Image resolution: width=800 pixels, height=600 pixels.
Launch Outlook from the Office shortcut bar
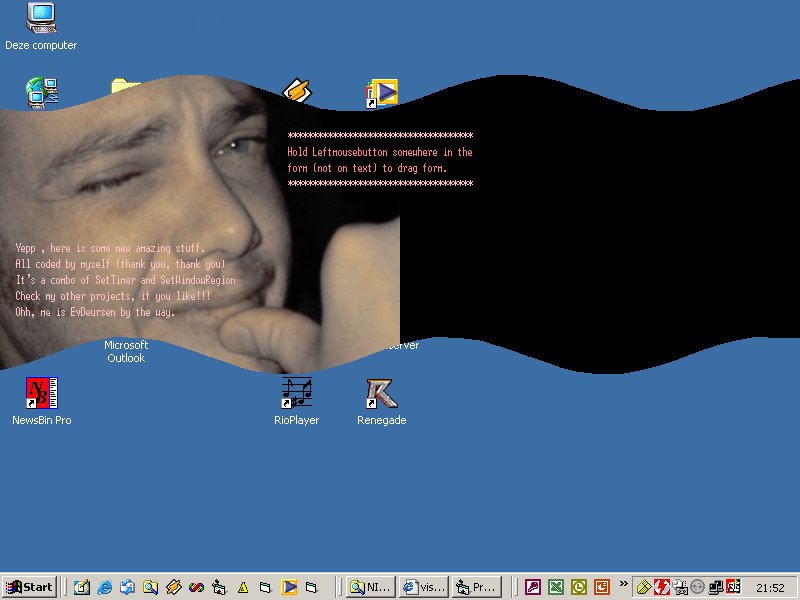point(579,587)
